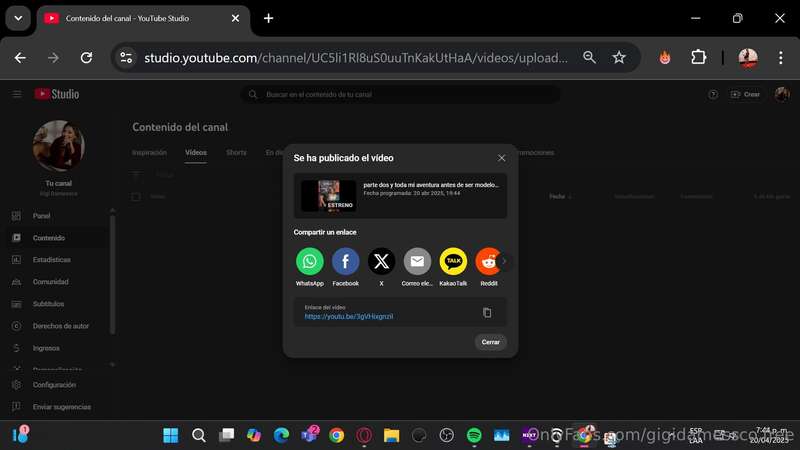Click the Cerrar button
Viewport: 800px width, 450px height.
point(491,342)
